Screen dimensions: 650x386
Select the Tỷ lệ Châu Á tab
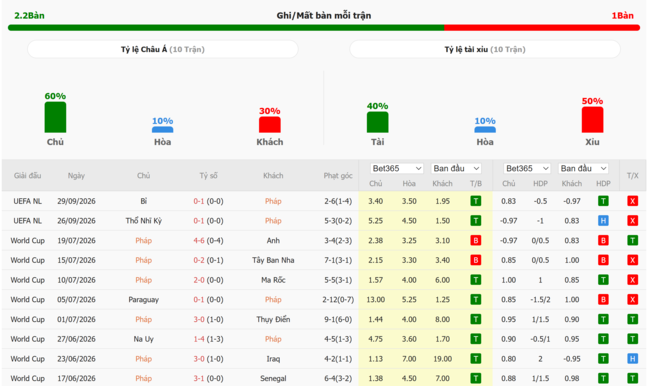pos(162,49)
